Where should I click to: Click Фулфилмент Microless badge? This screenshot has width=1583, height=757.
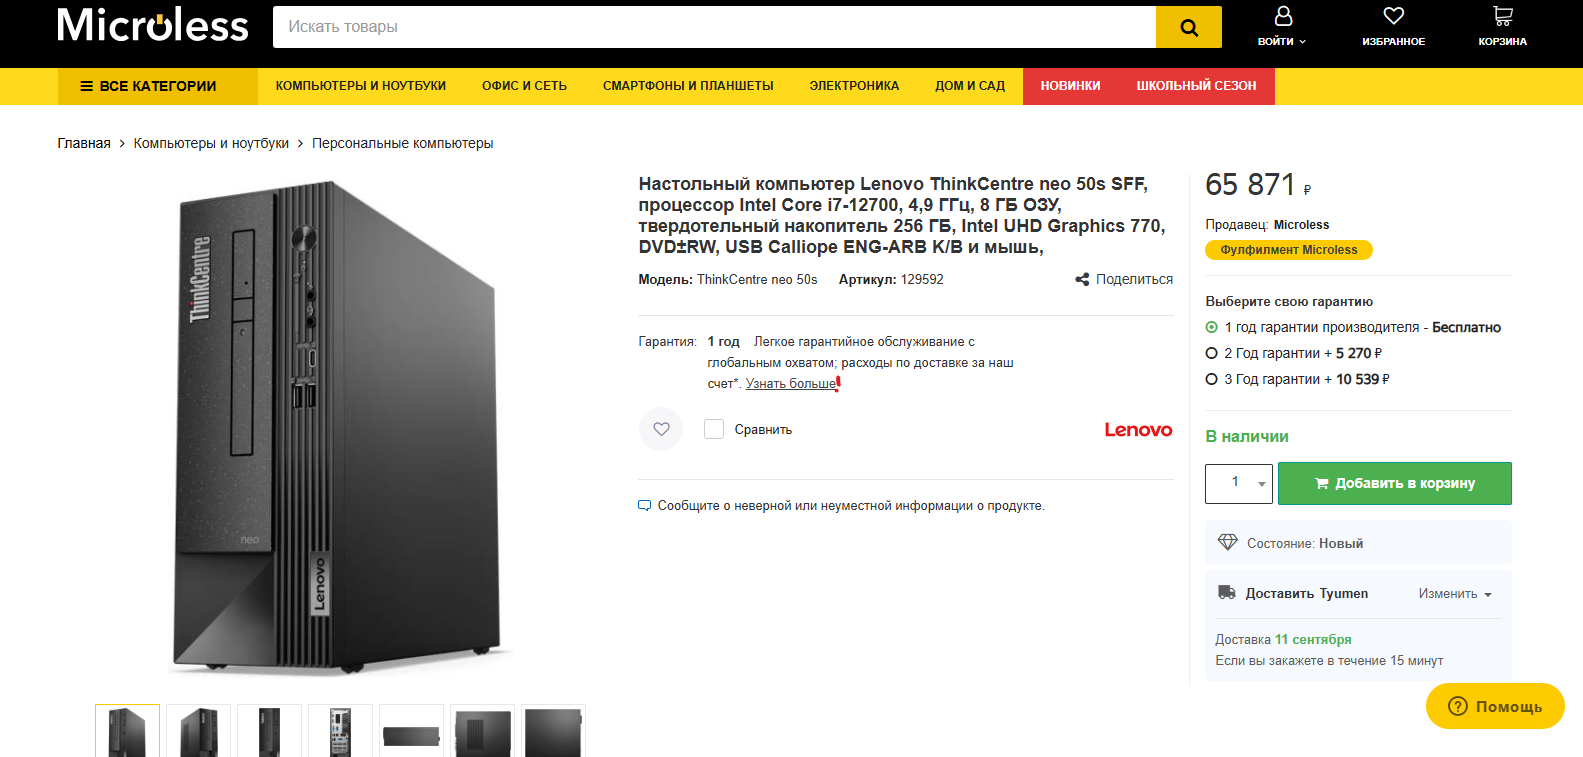coord(1289,250)
